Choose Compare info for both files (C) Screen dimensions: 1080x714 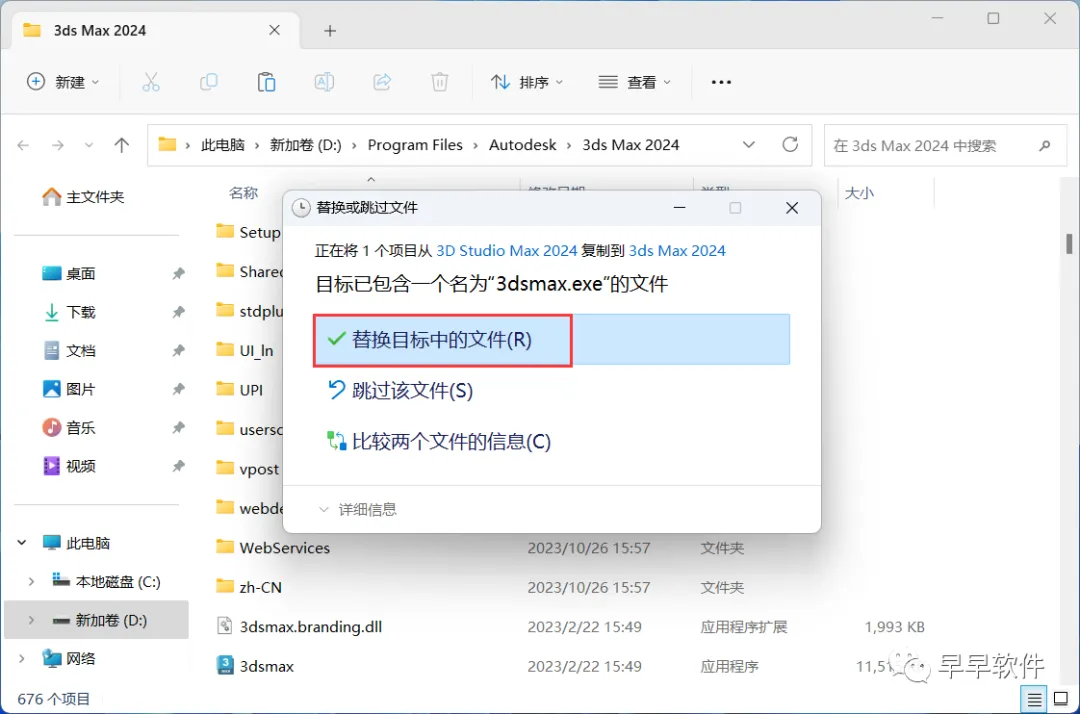point(439,441)
